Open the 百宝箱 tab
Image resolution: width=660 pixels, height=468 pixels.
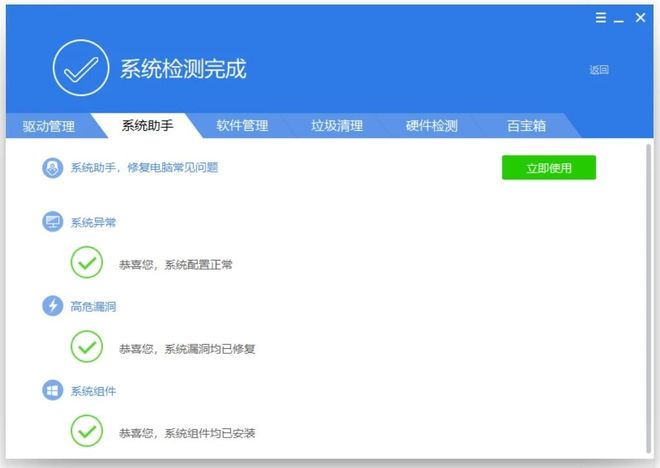(526, 126)
